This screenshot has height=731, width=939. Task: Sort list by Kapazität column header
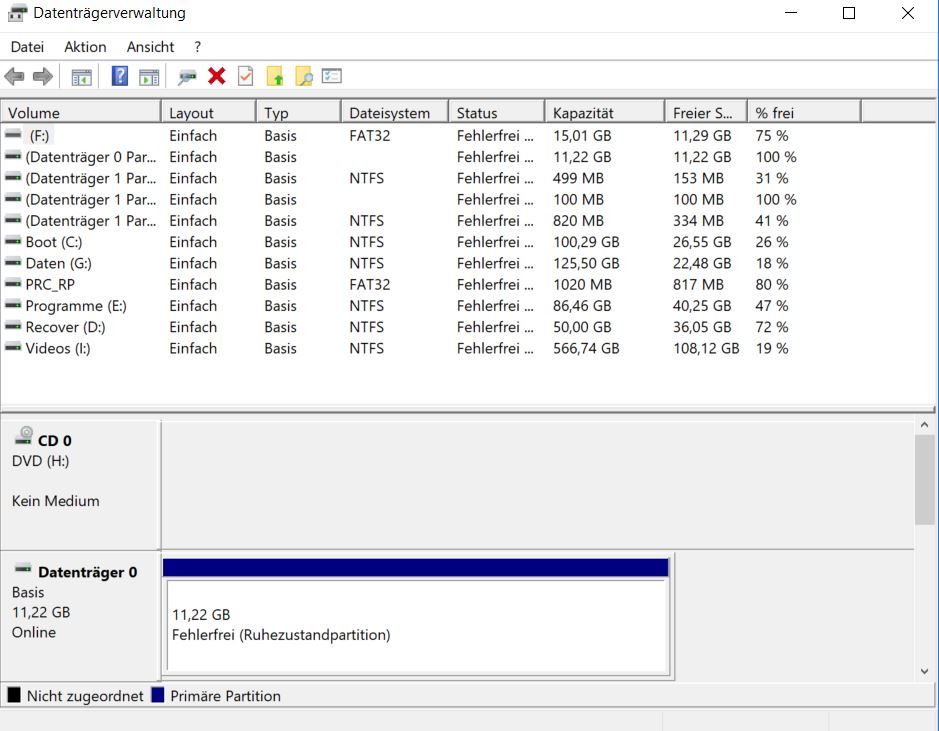click(x=603, y=113)
